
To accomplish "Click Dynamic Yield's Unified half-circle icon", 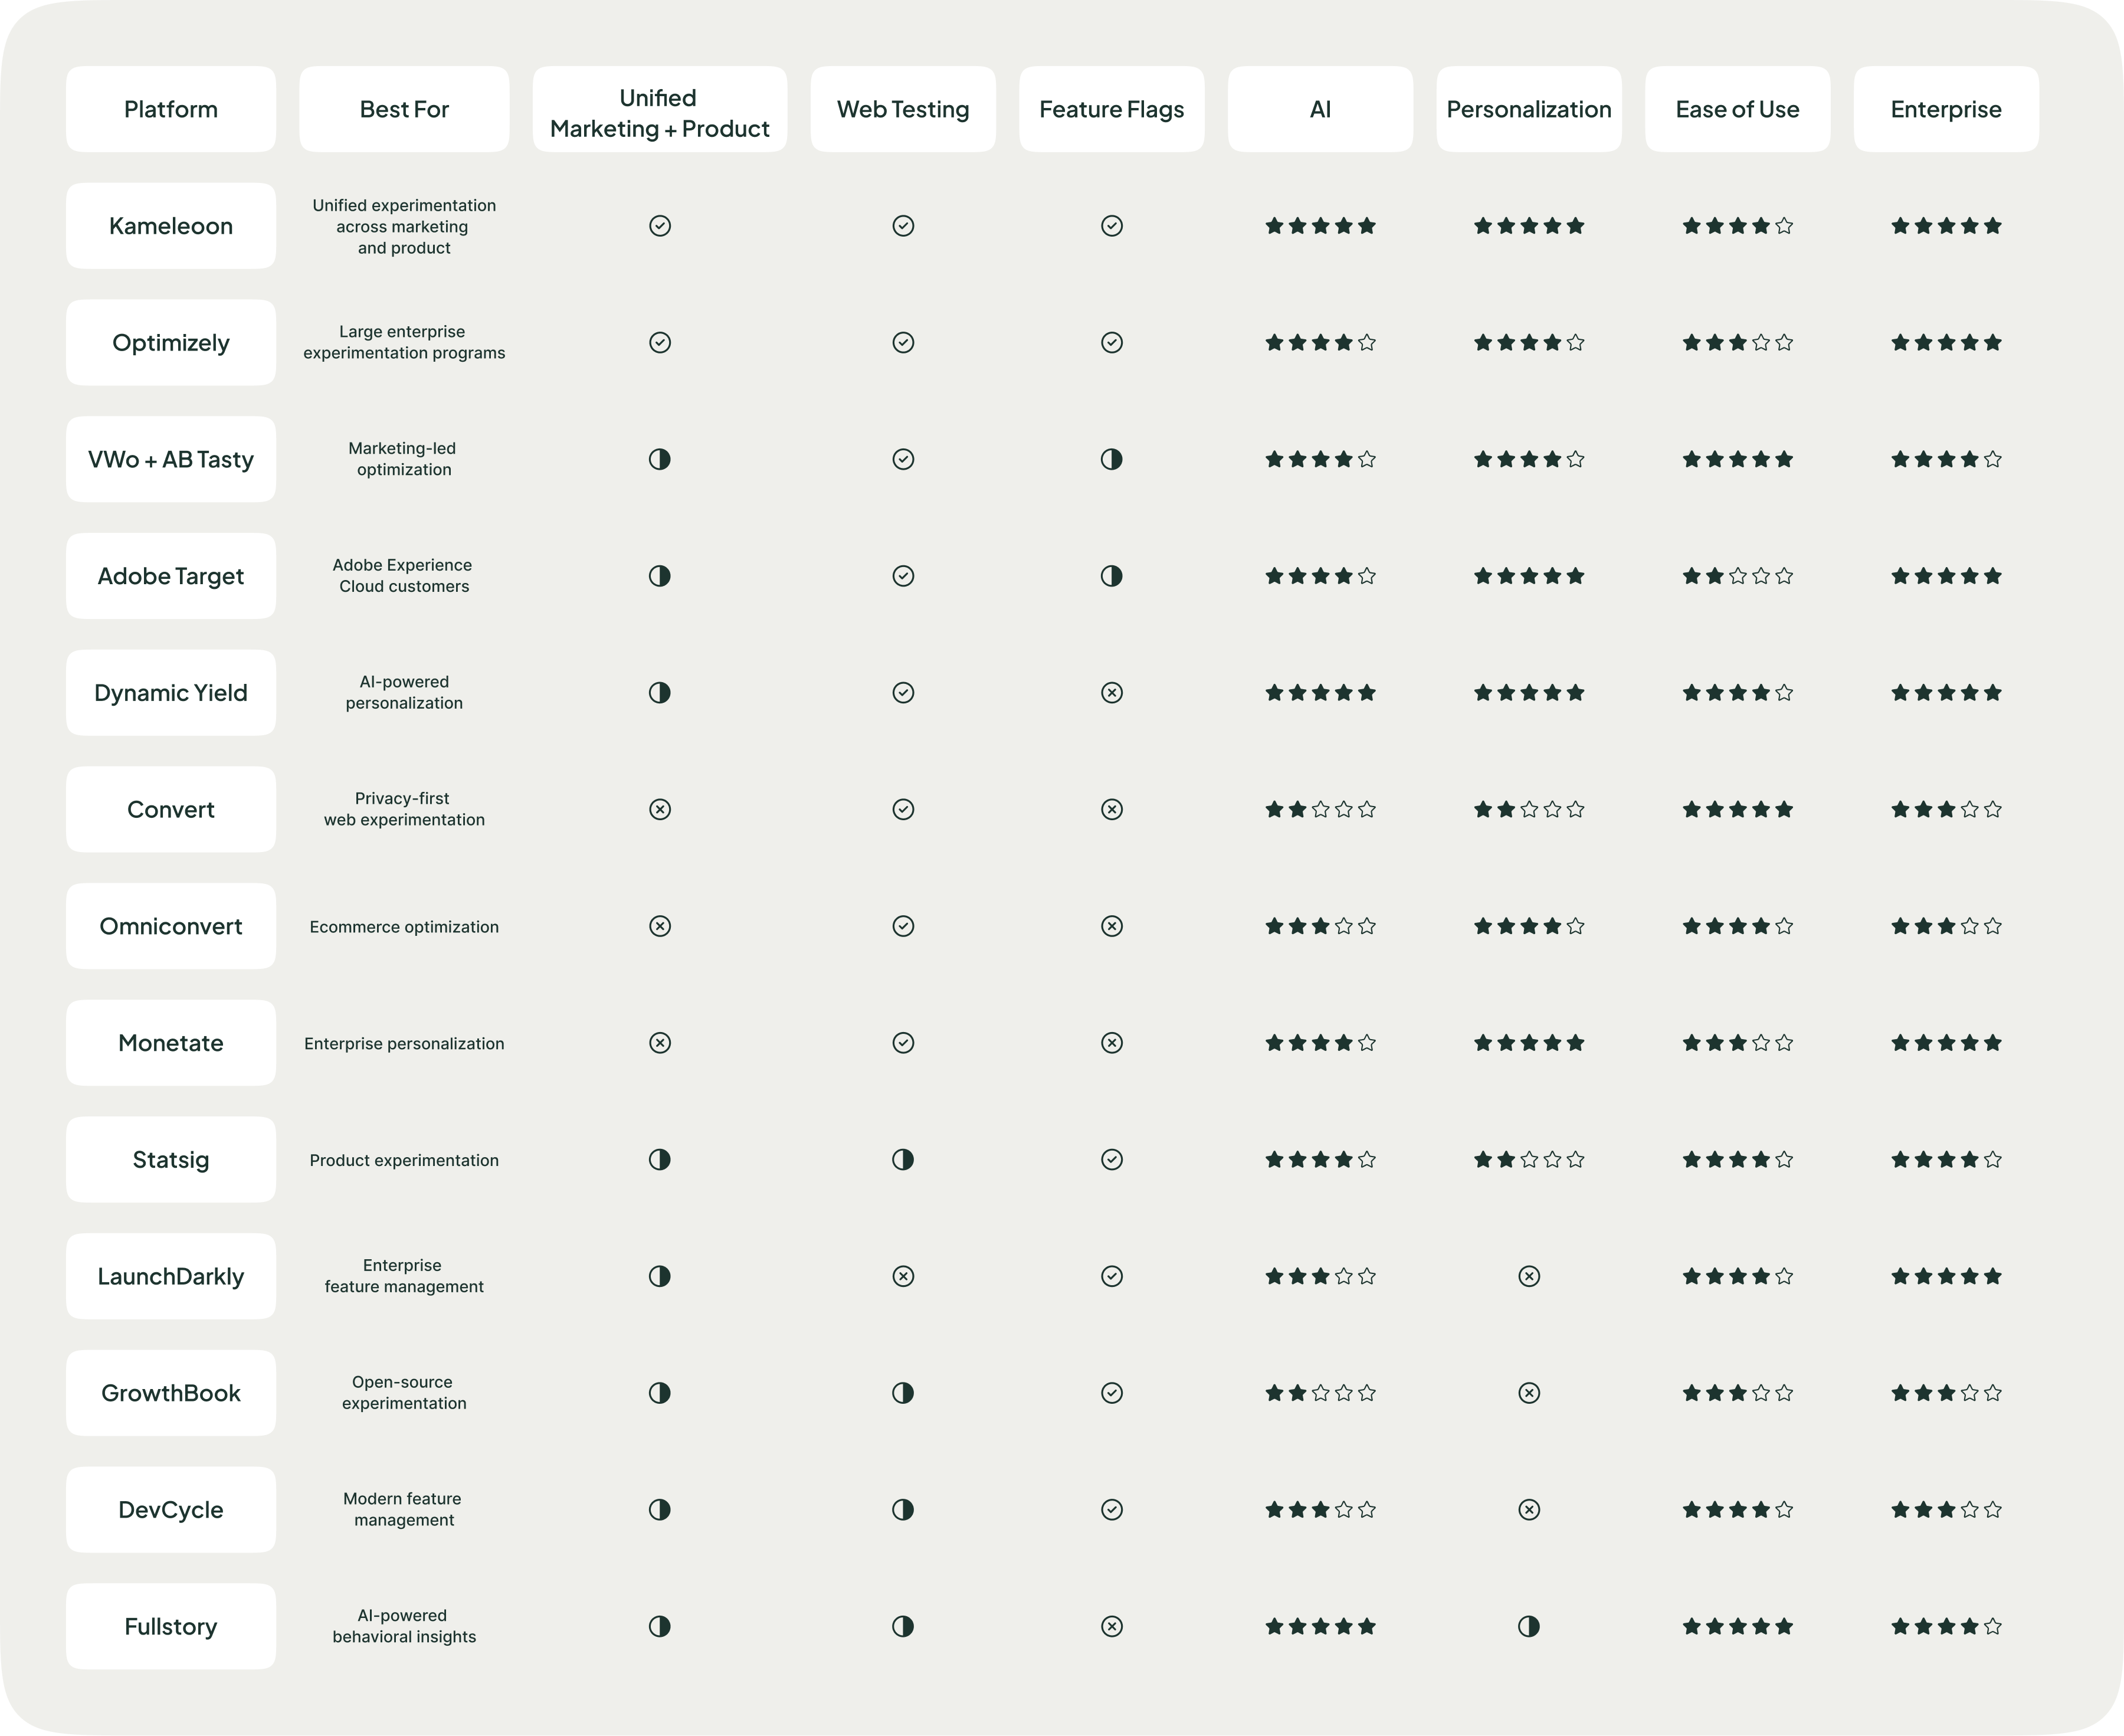I will 660,693.
